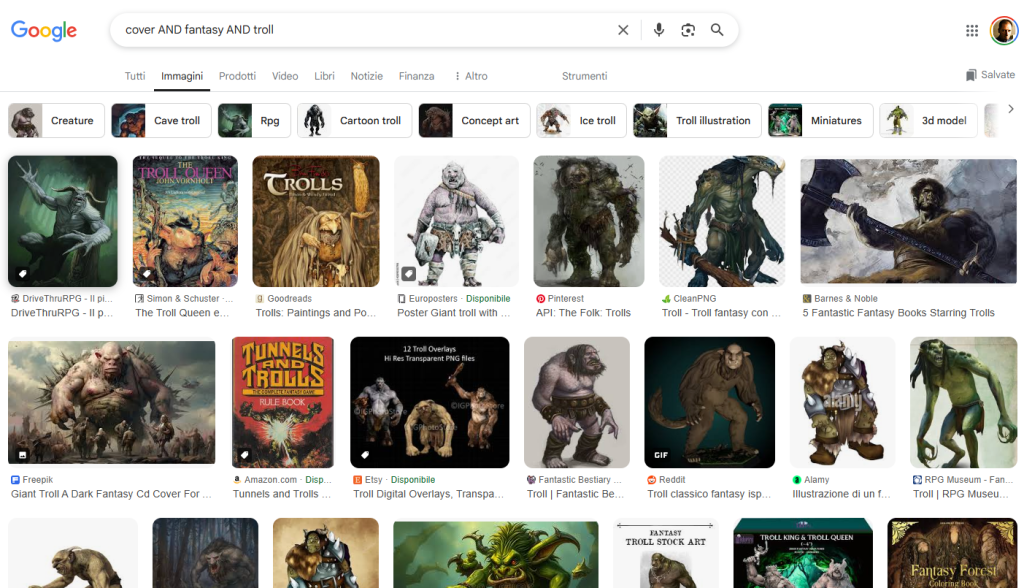The width and height of the screenshot is (1024, 588).
Task: Open Google Lens image search
Action: 688,30
